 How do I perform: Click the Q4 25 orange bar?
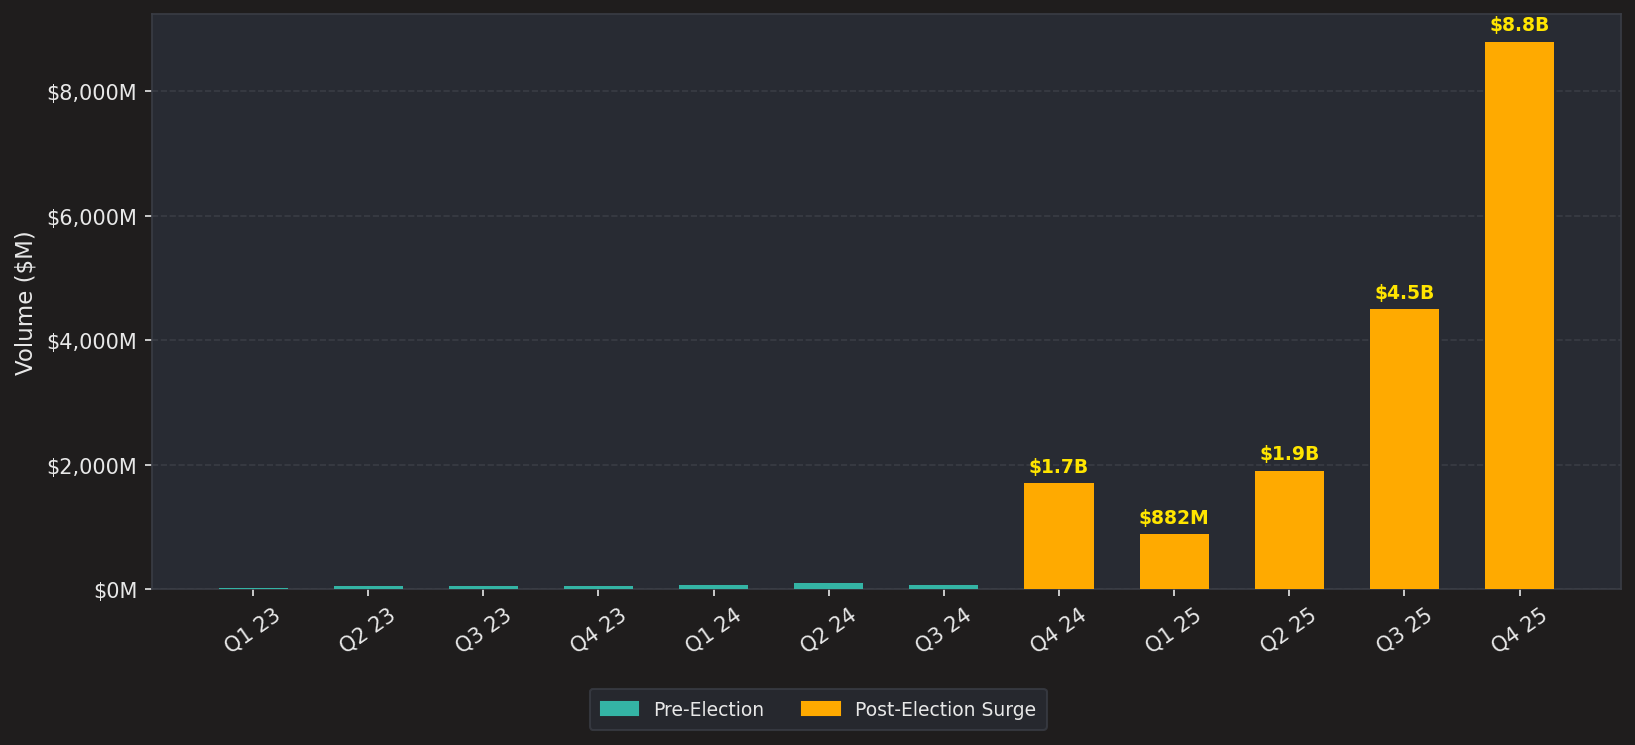[1519, 315]
